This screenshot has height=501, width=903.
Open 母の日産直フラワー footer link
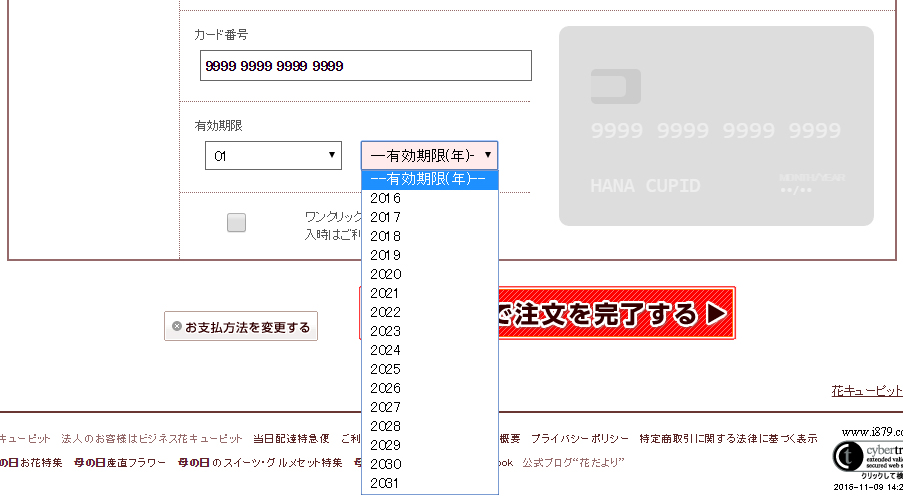pos(120,462)
